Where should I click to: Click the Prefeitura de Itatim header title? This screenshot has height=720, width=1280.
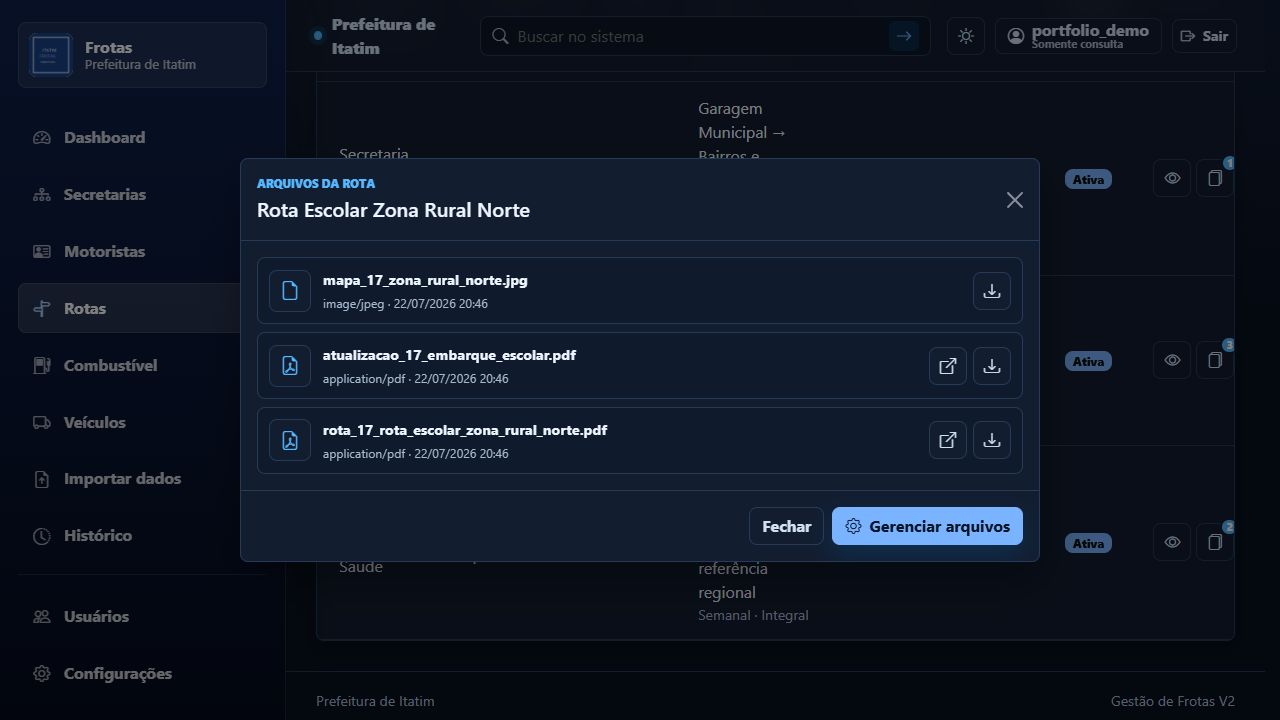click(x=383, y=36)
